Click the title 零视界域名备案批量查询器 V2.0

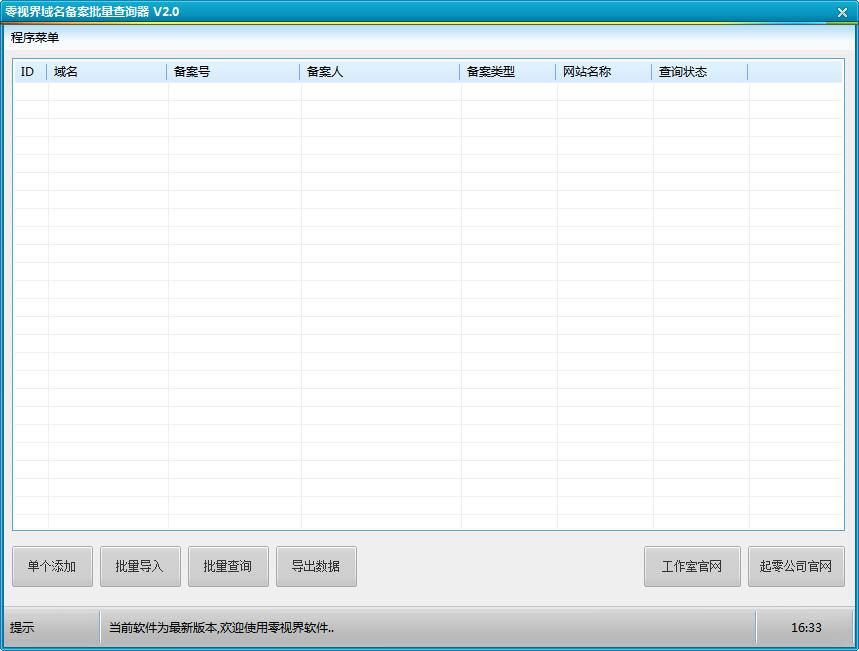(x=92, y=12)
